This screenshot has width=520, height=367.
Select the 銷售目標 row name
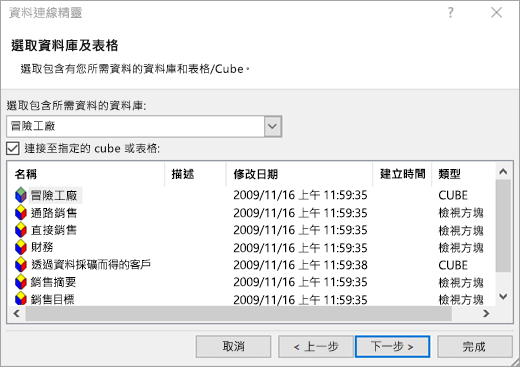(x=53, y=299)
